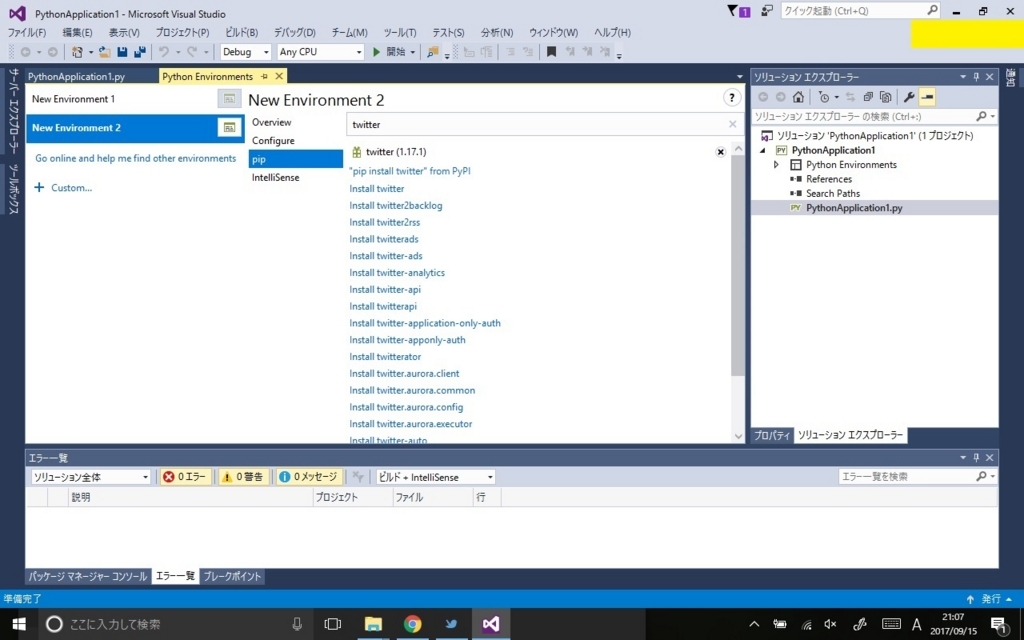
Task: Select the Overview view
Action: click(x=272, y=122)
